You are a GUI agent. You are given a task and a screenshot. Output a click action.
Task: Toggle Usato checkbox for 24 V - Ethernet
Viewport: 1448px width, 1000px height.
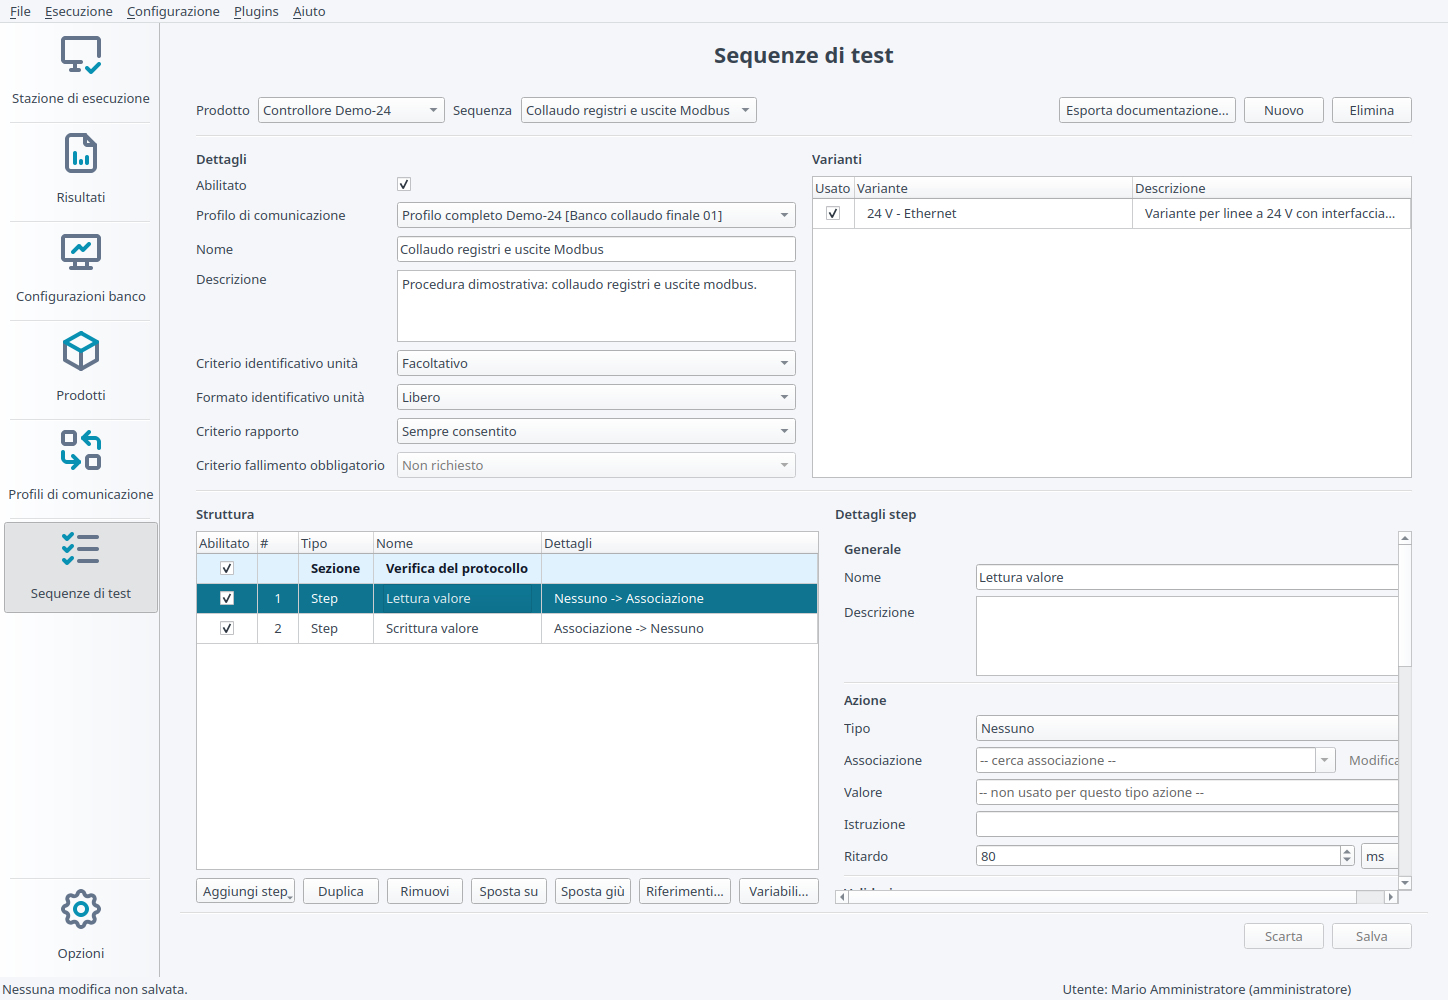[833, 213]
